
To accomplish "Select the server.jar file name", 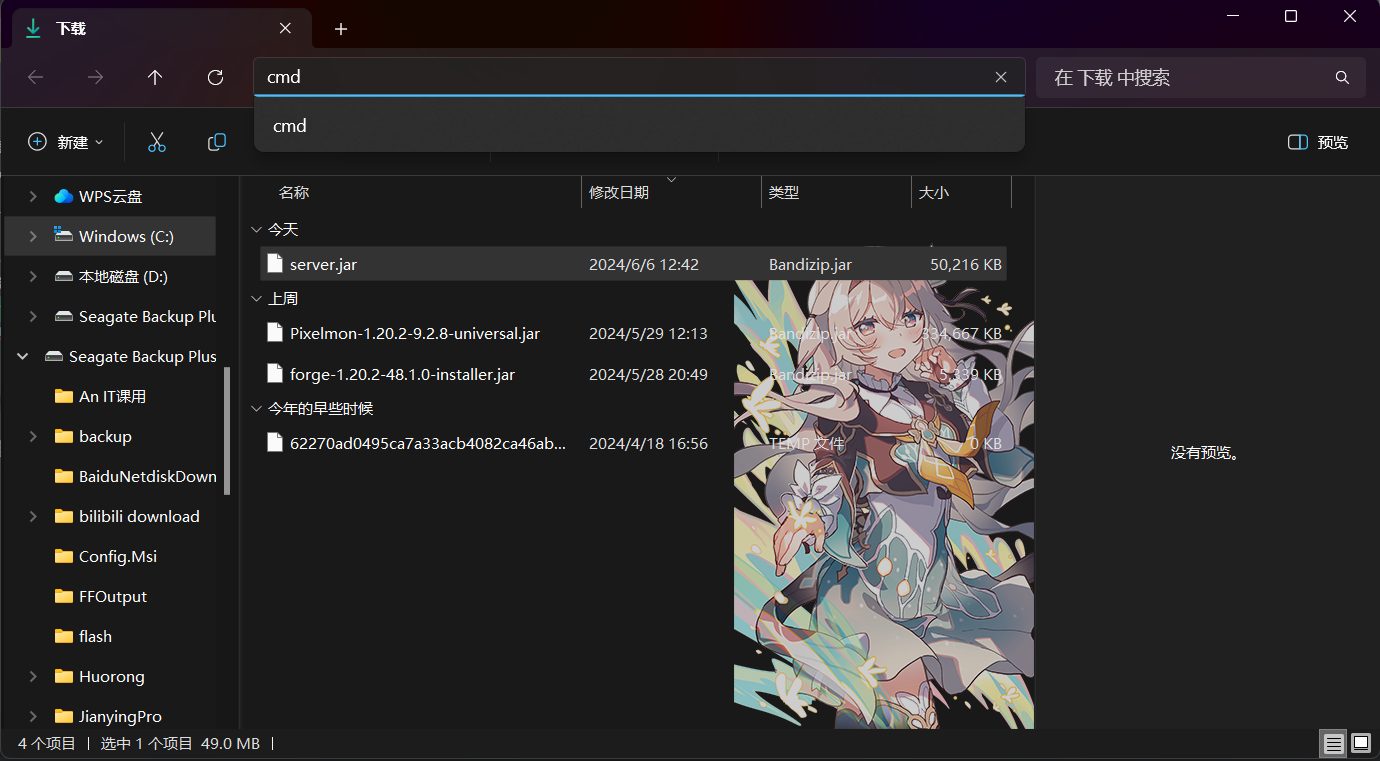I will coord(323,265).
